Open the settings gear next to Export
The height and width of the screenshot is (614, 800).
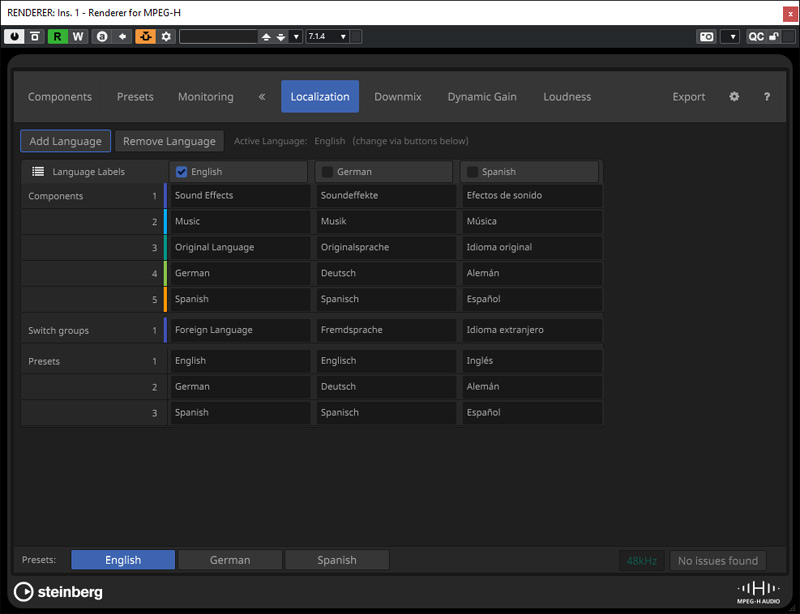pyautogui.click(x=734, y=97)
